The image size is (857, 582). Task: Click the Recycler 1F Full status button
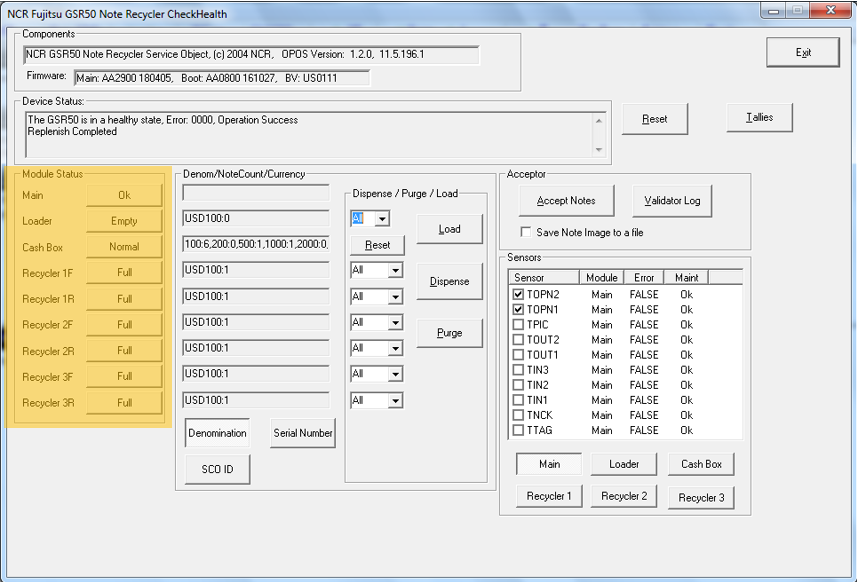pos(124,272)
